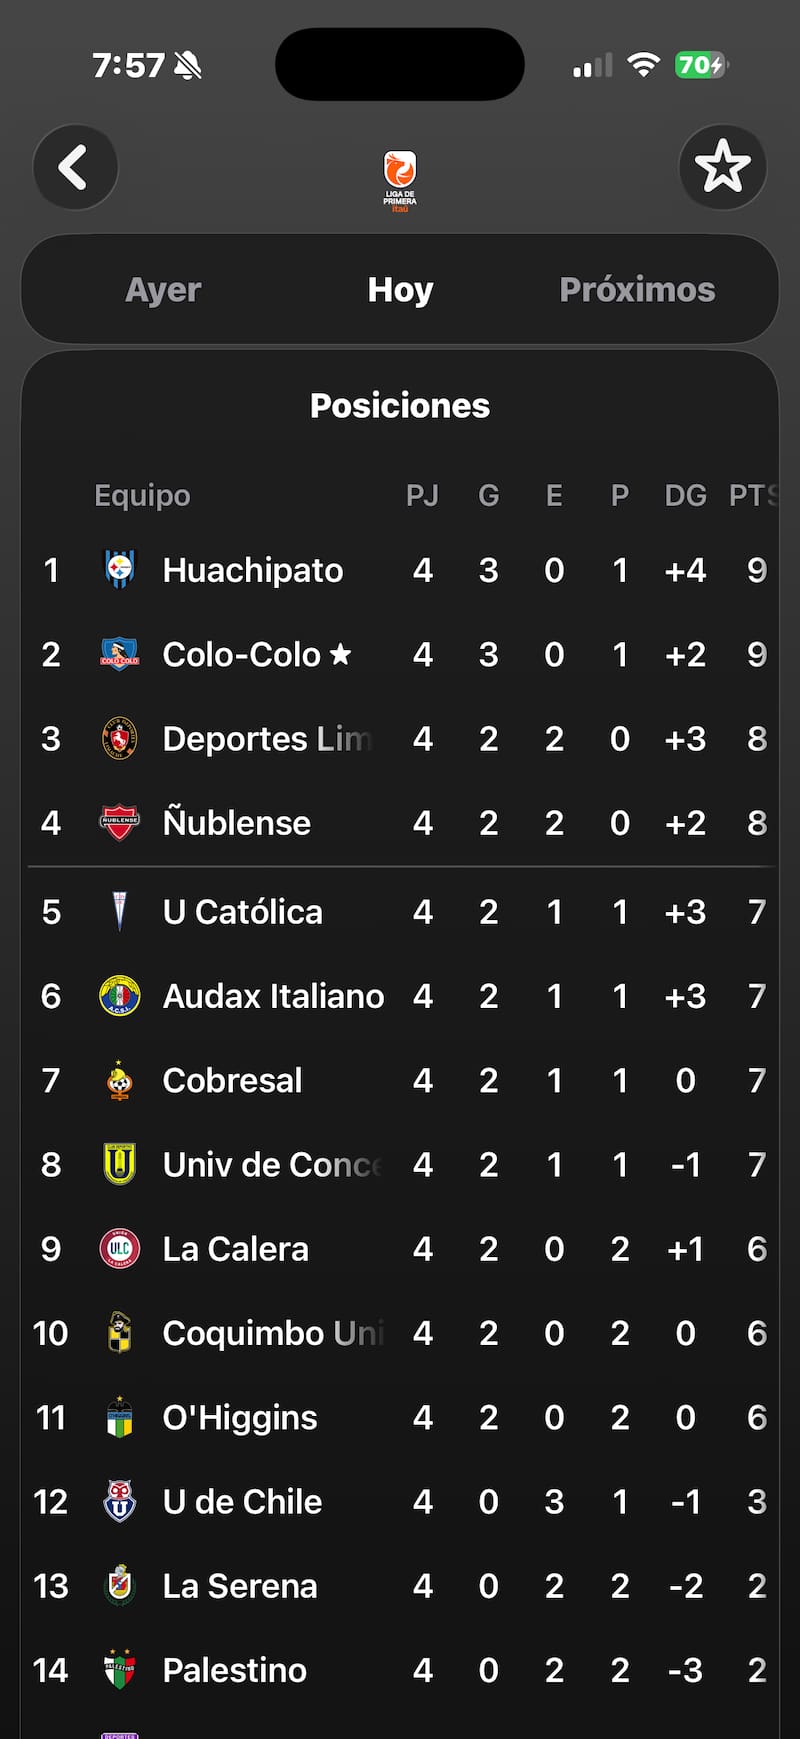Viewport: 800px width, 1739px height.
Task: Toggle the favorite star button
Action: [722, 167]
